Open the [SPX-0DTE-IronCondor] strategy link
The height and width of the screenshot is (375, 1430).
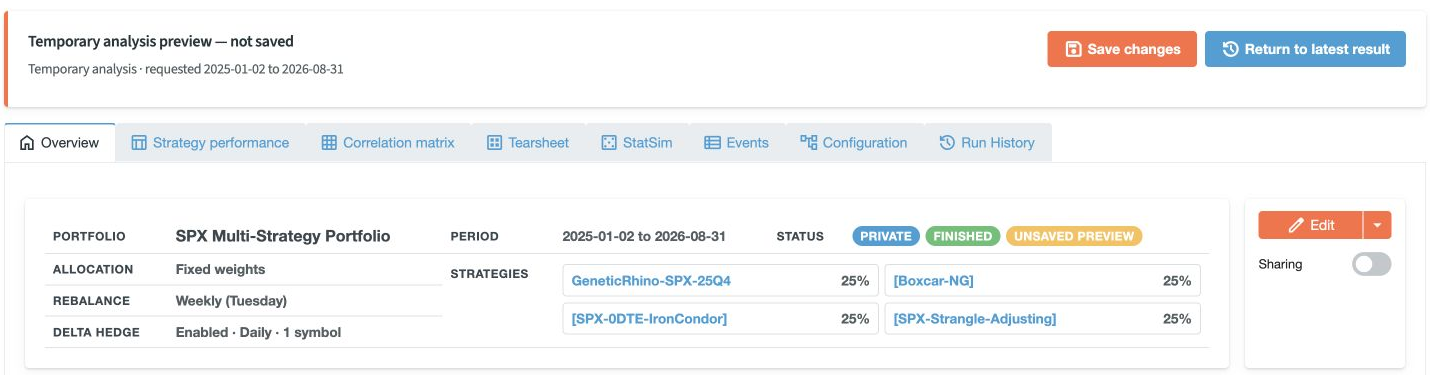[x=649, y=319]
